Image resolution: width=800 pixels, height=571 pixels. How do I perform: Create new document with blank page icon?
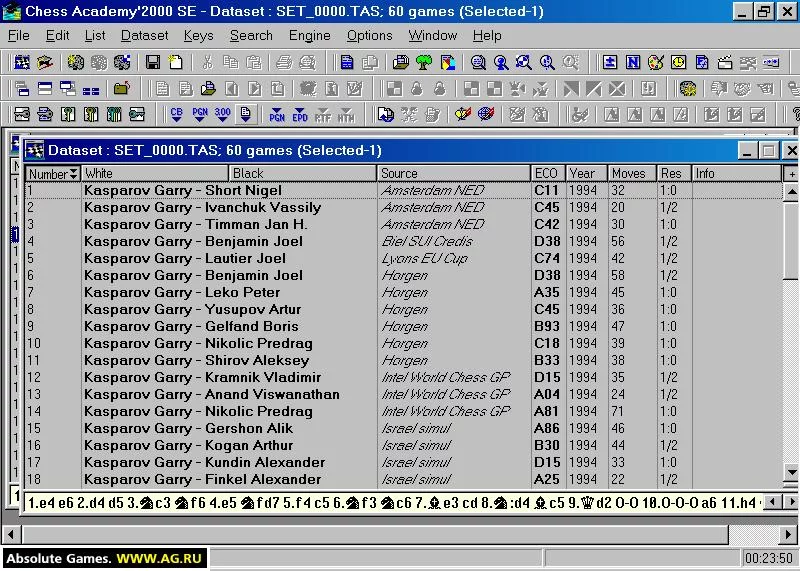[x=176, y=62]
